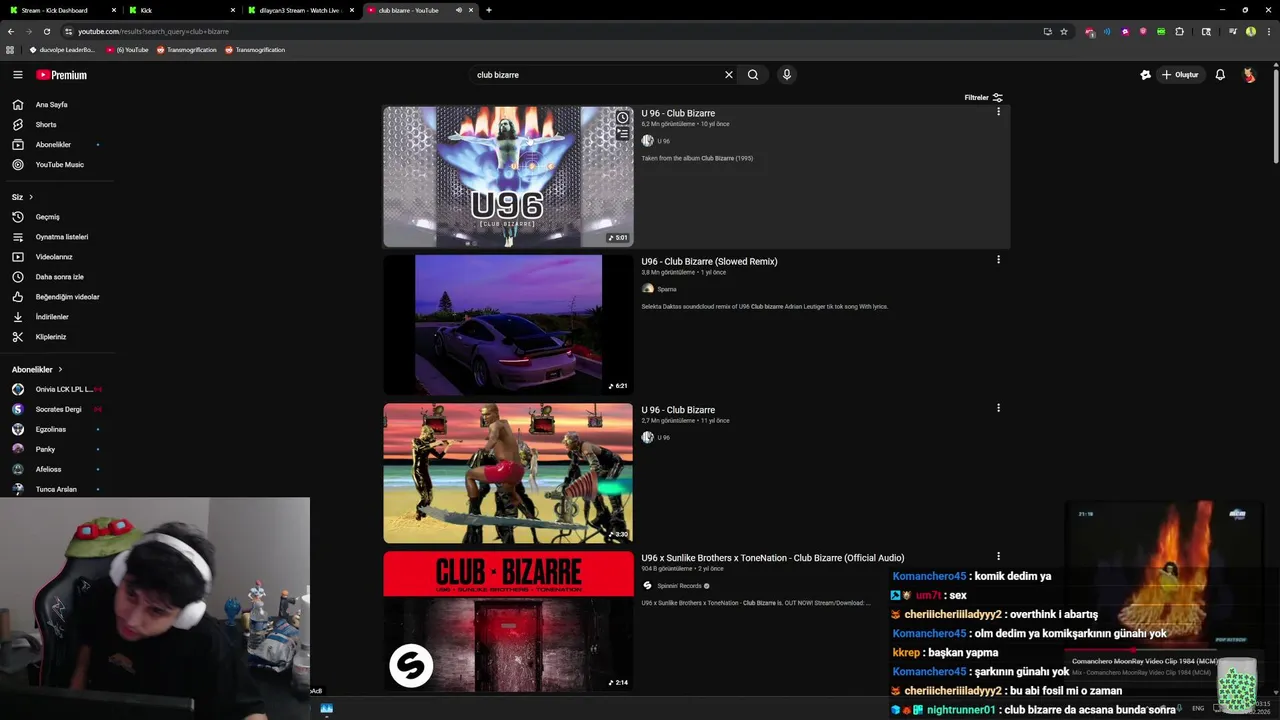The width and height of the screenshot is (1280, 720).
Task: Open more options for first U 96 result
Action: coord(998,112)
